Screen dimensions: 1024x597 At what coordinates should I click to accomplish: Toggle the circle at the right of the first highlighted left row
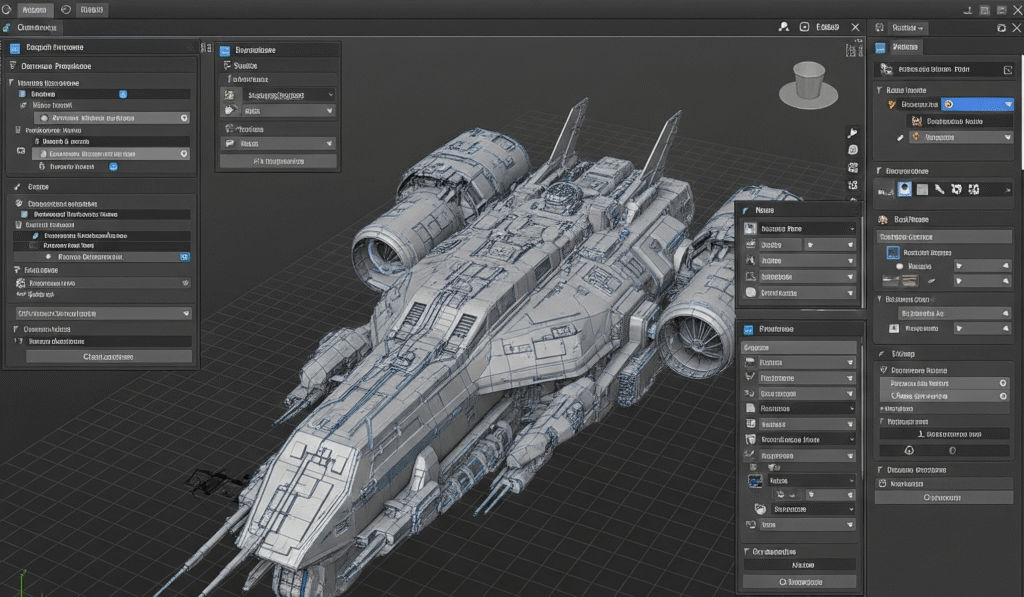click(x=184, y=118)
